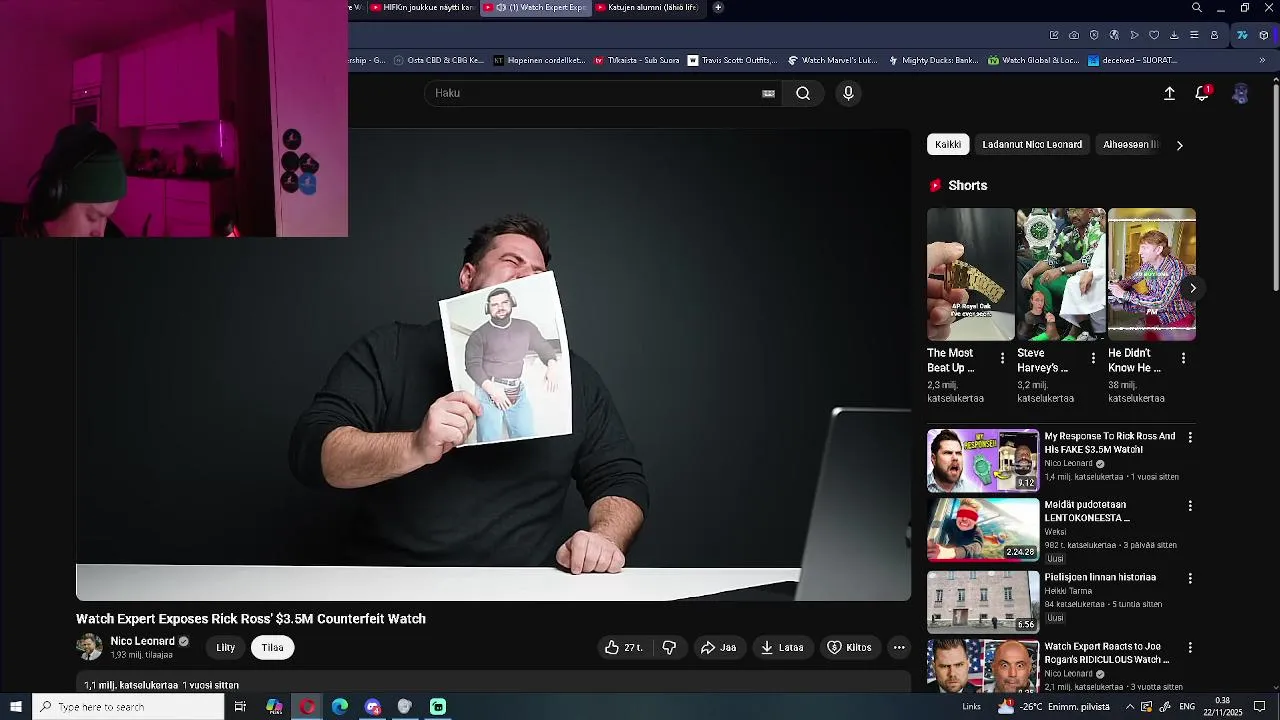Image resolution: width=1280 pixels, height=720 pixels.
Task: Open The Most Beat Up short thumbnail
Action: [970, 275]
